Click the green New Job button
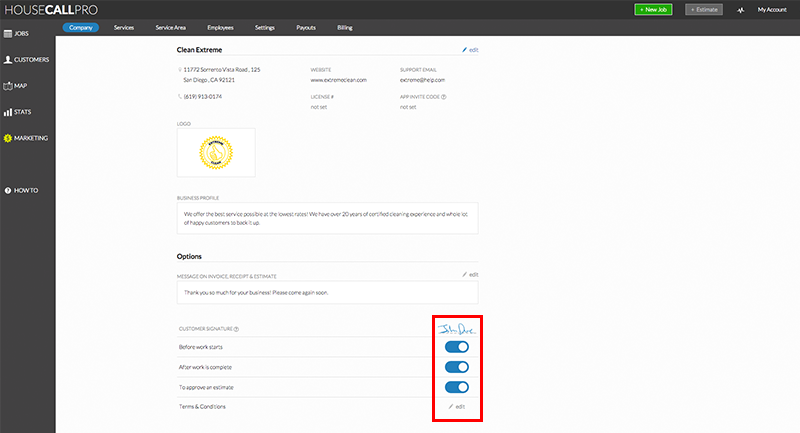 click(x=653, y=9)
